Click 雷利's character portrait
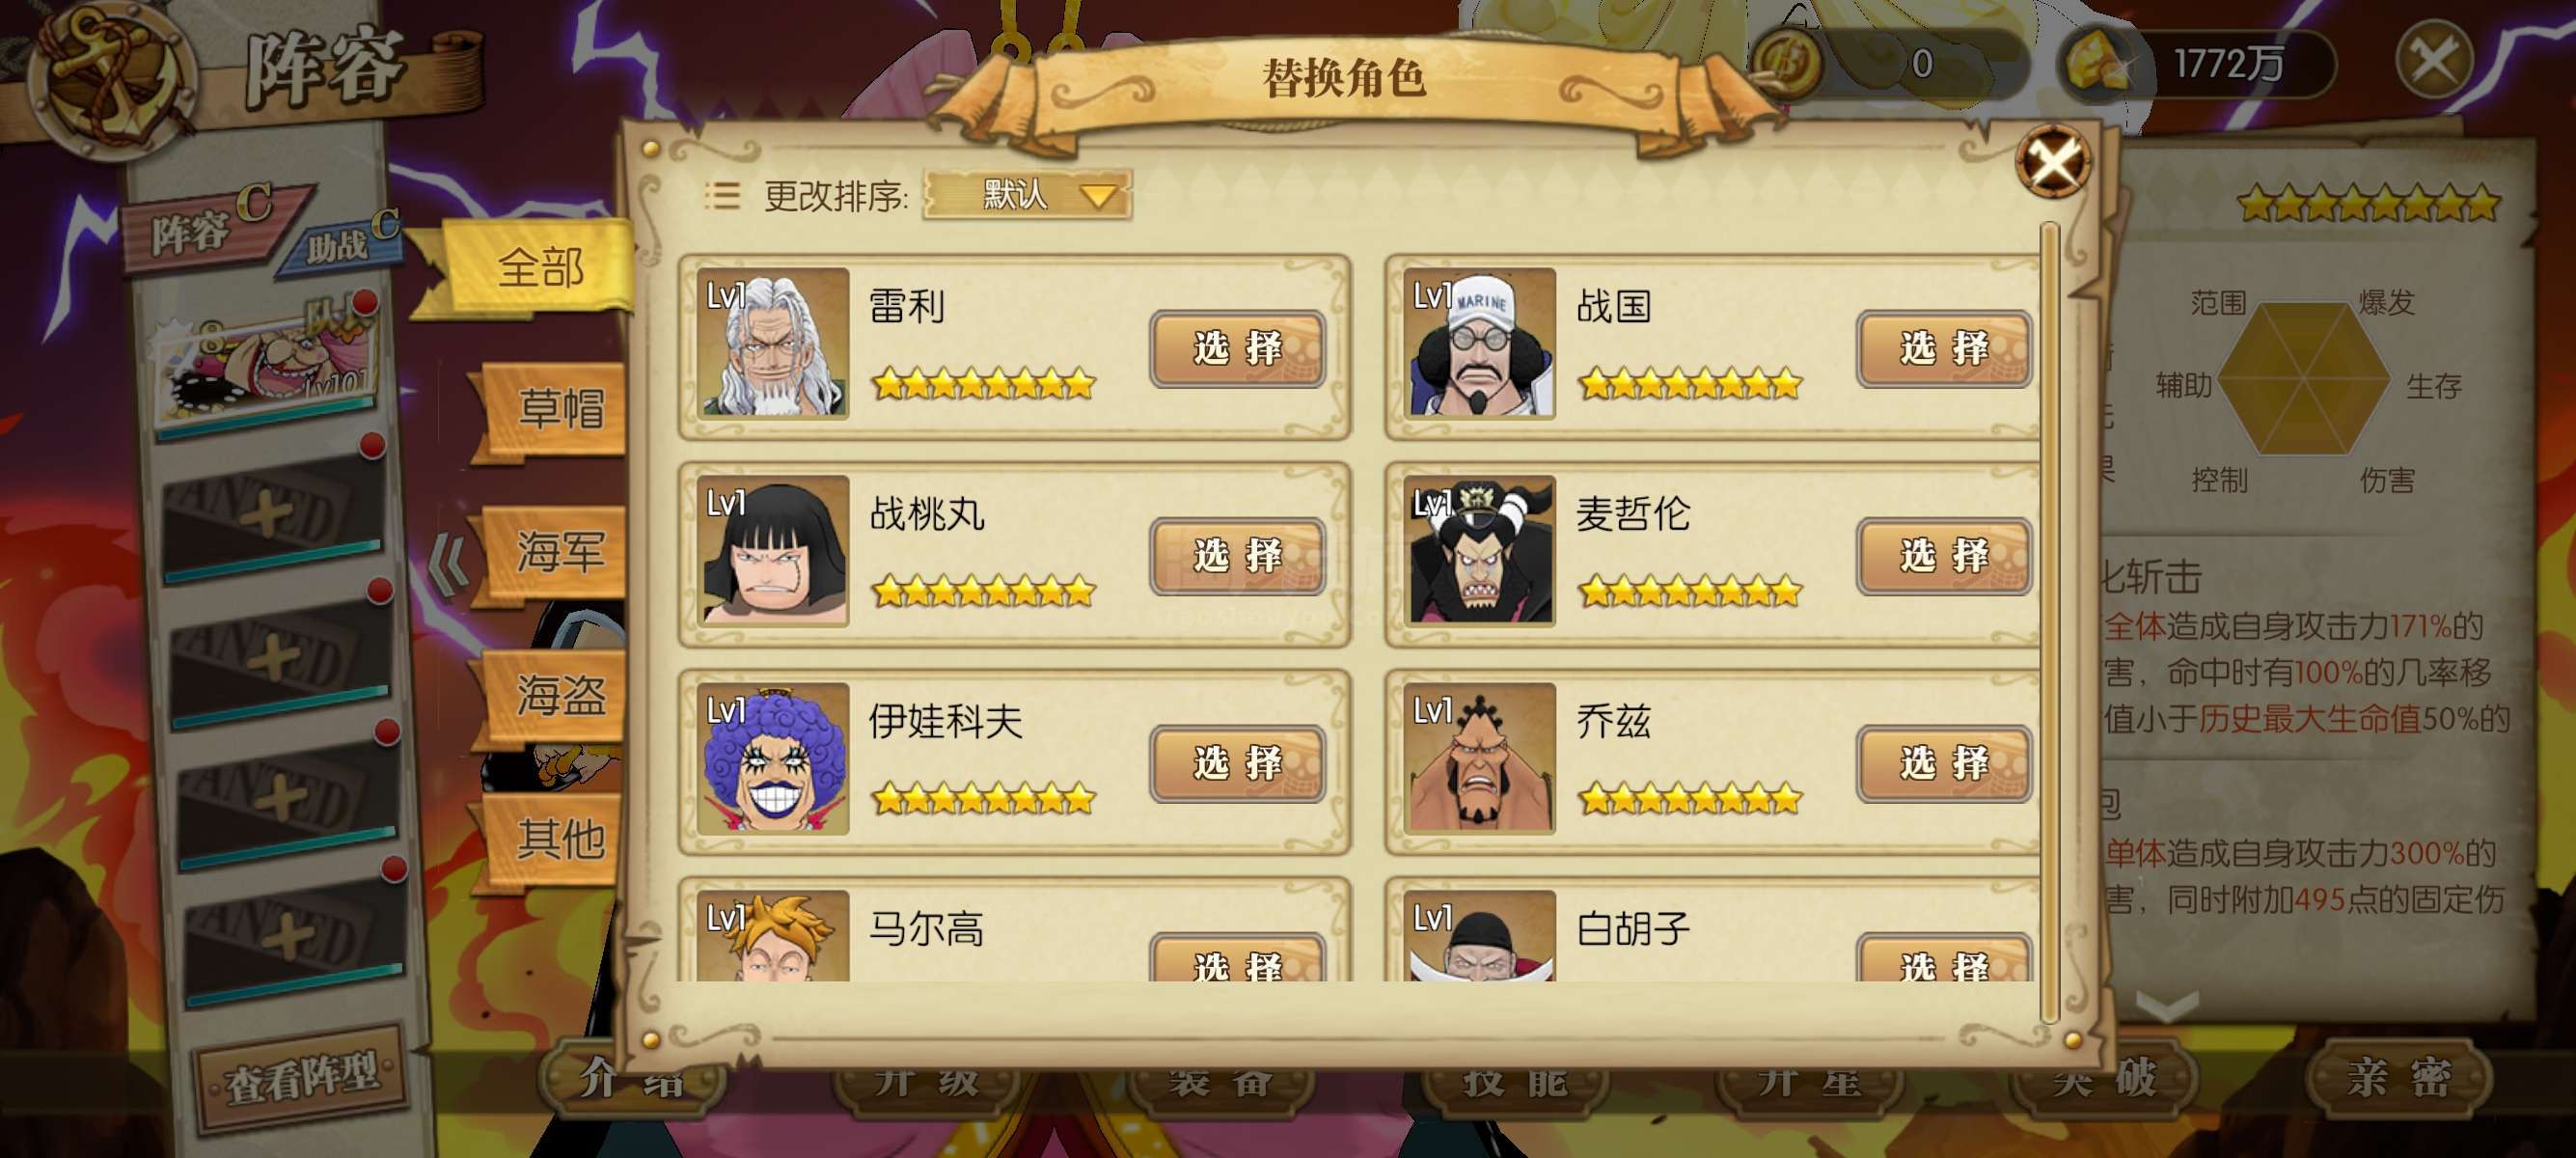This screenshot has height=1158, width=2576. point(773,342)
